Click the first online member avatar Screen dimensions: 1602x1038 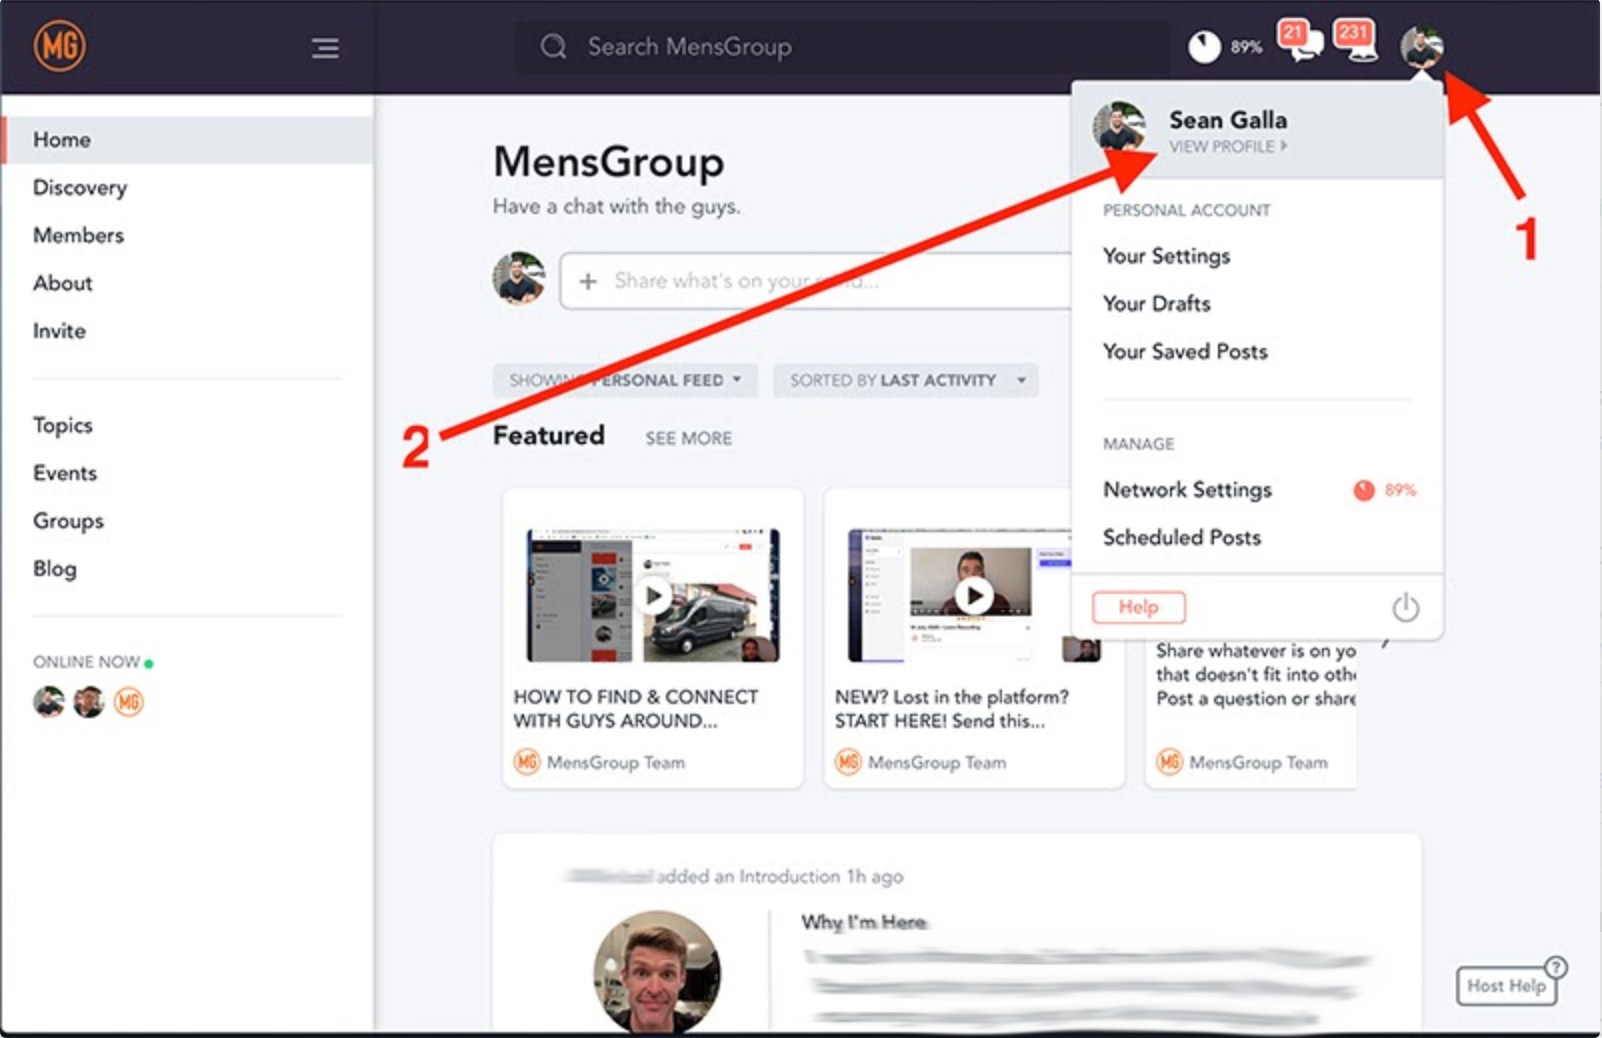49,702
